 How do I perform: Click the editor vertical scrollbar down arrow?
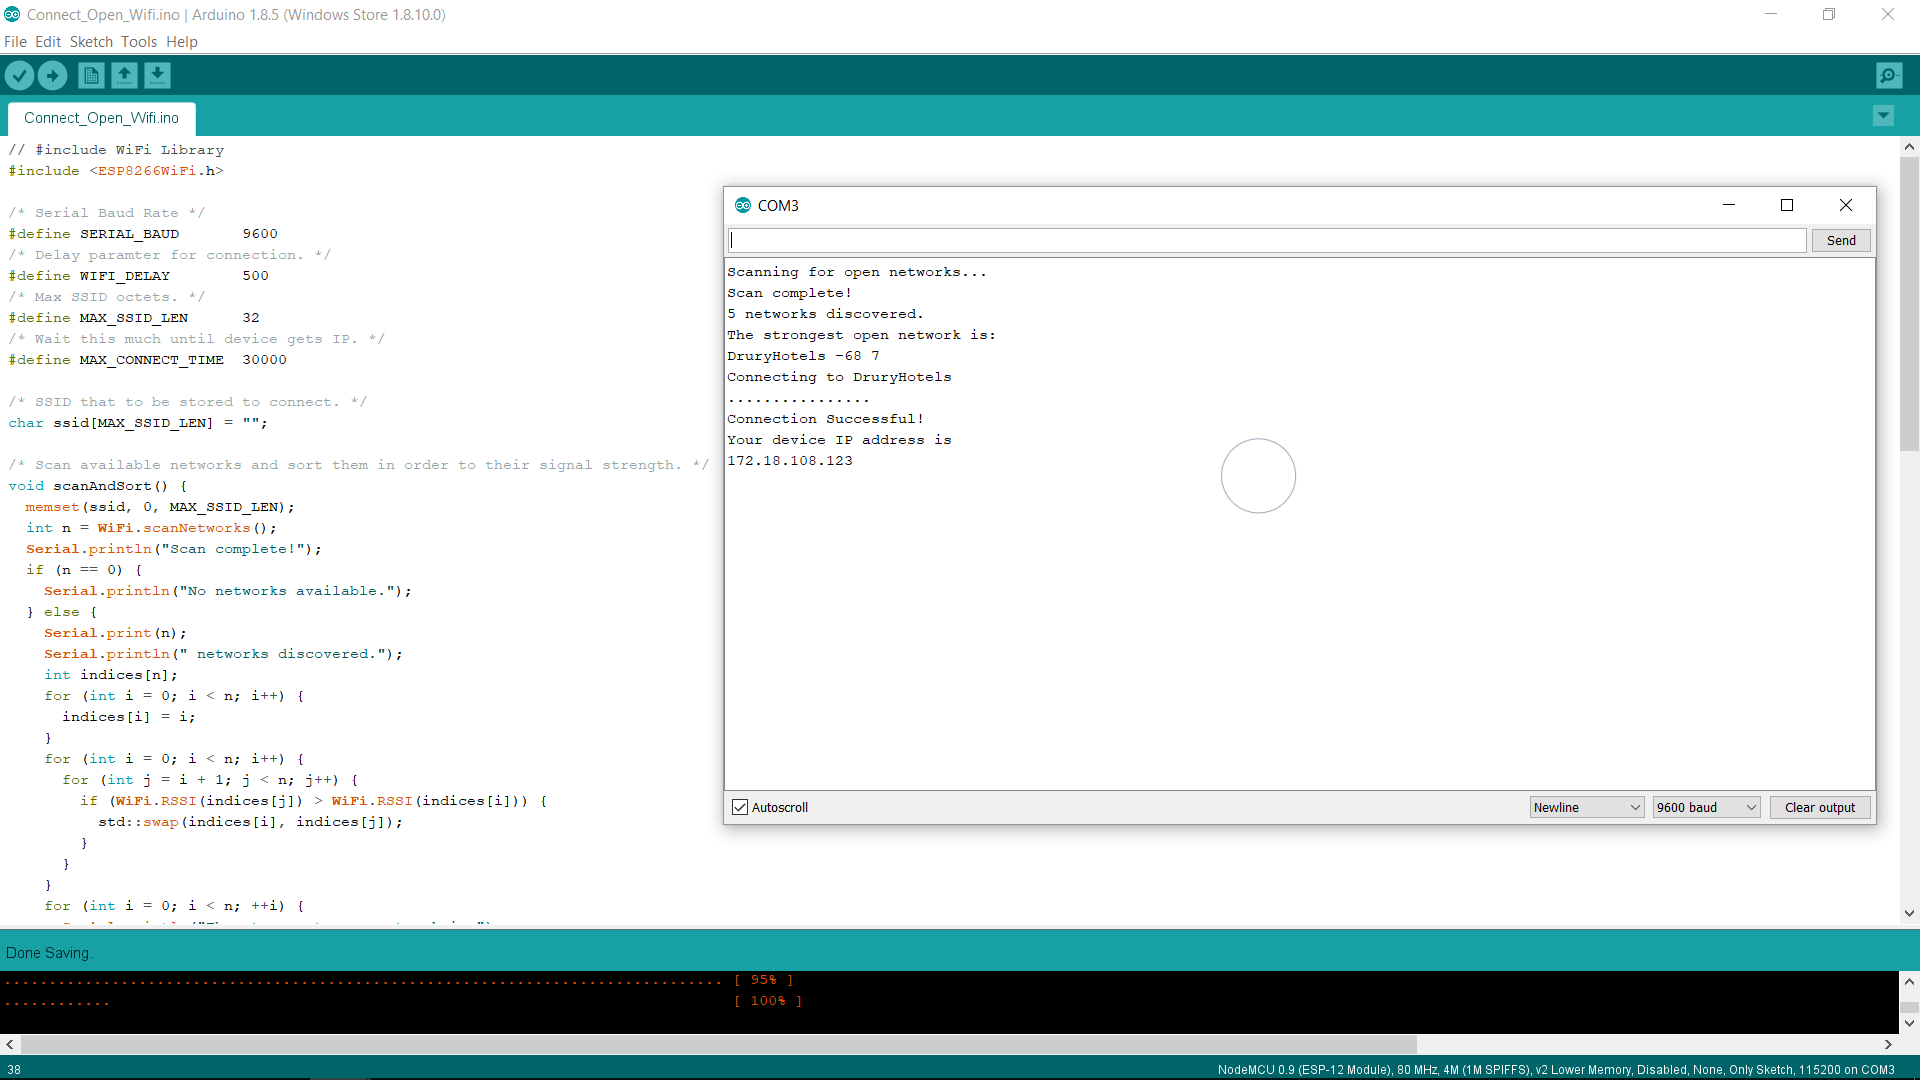(1909, 912)
